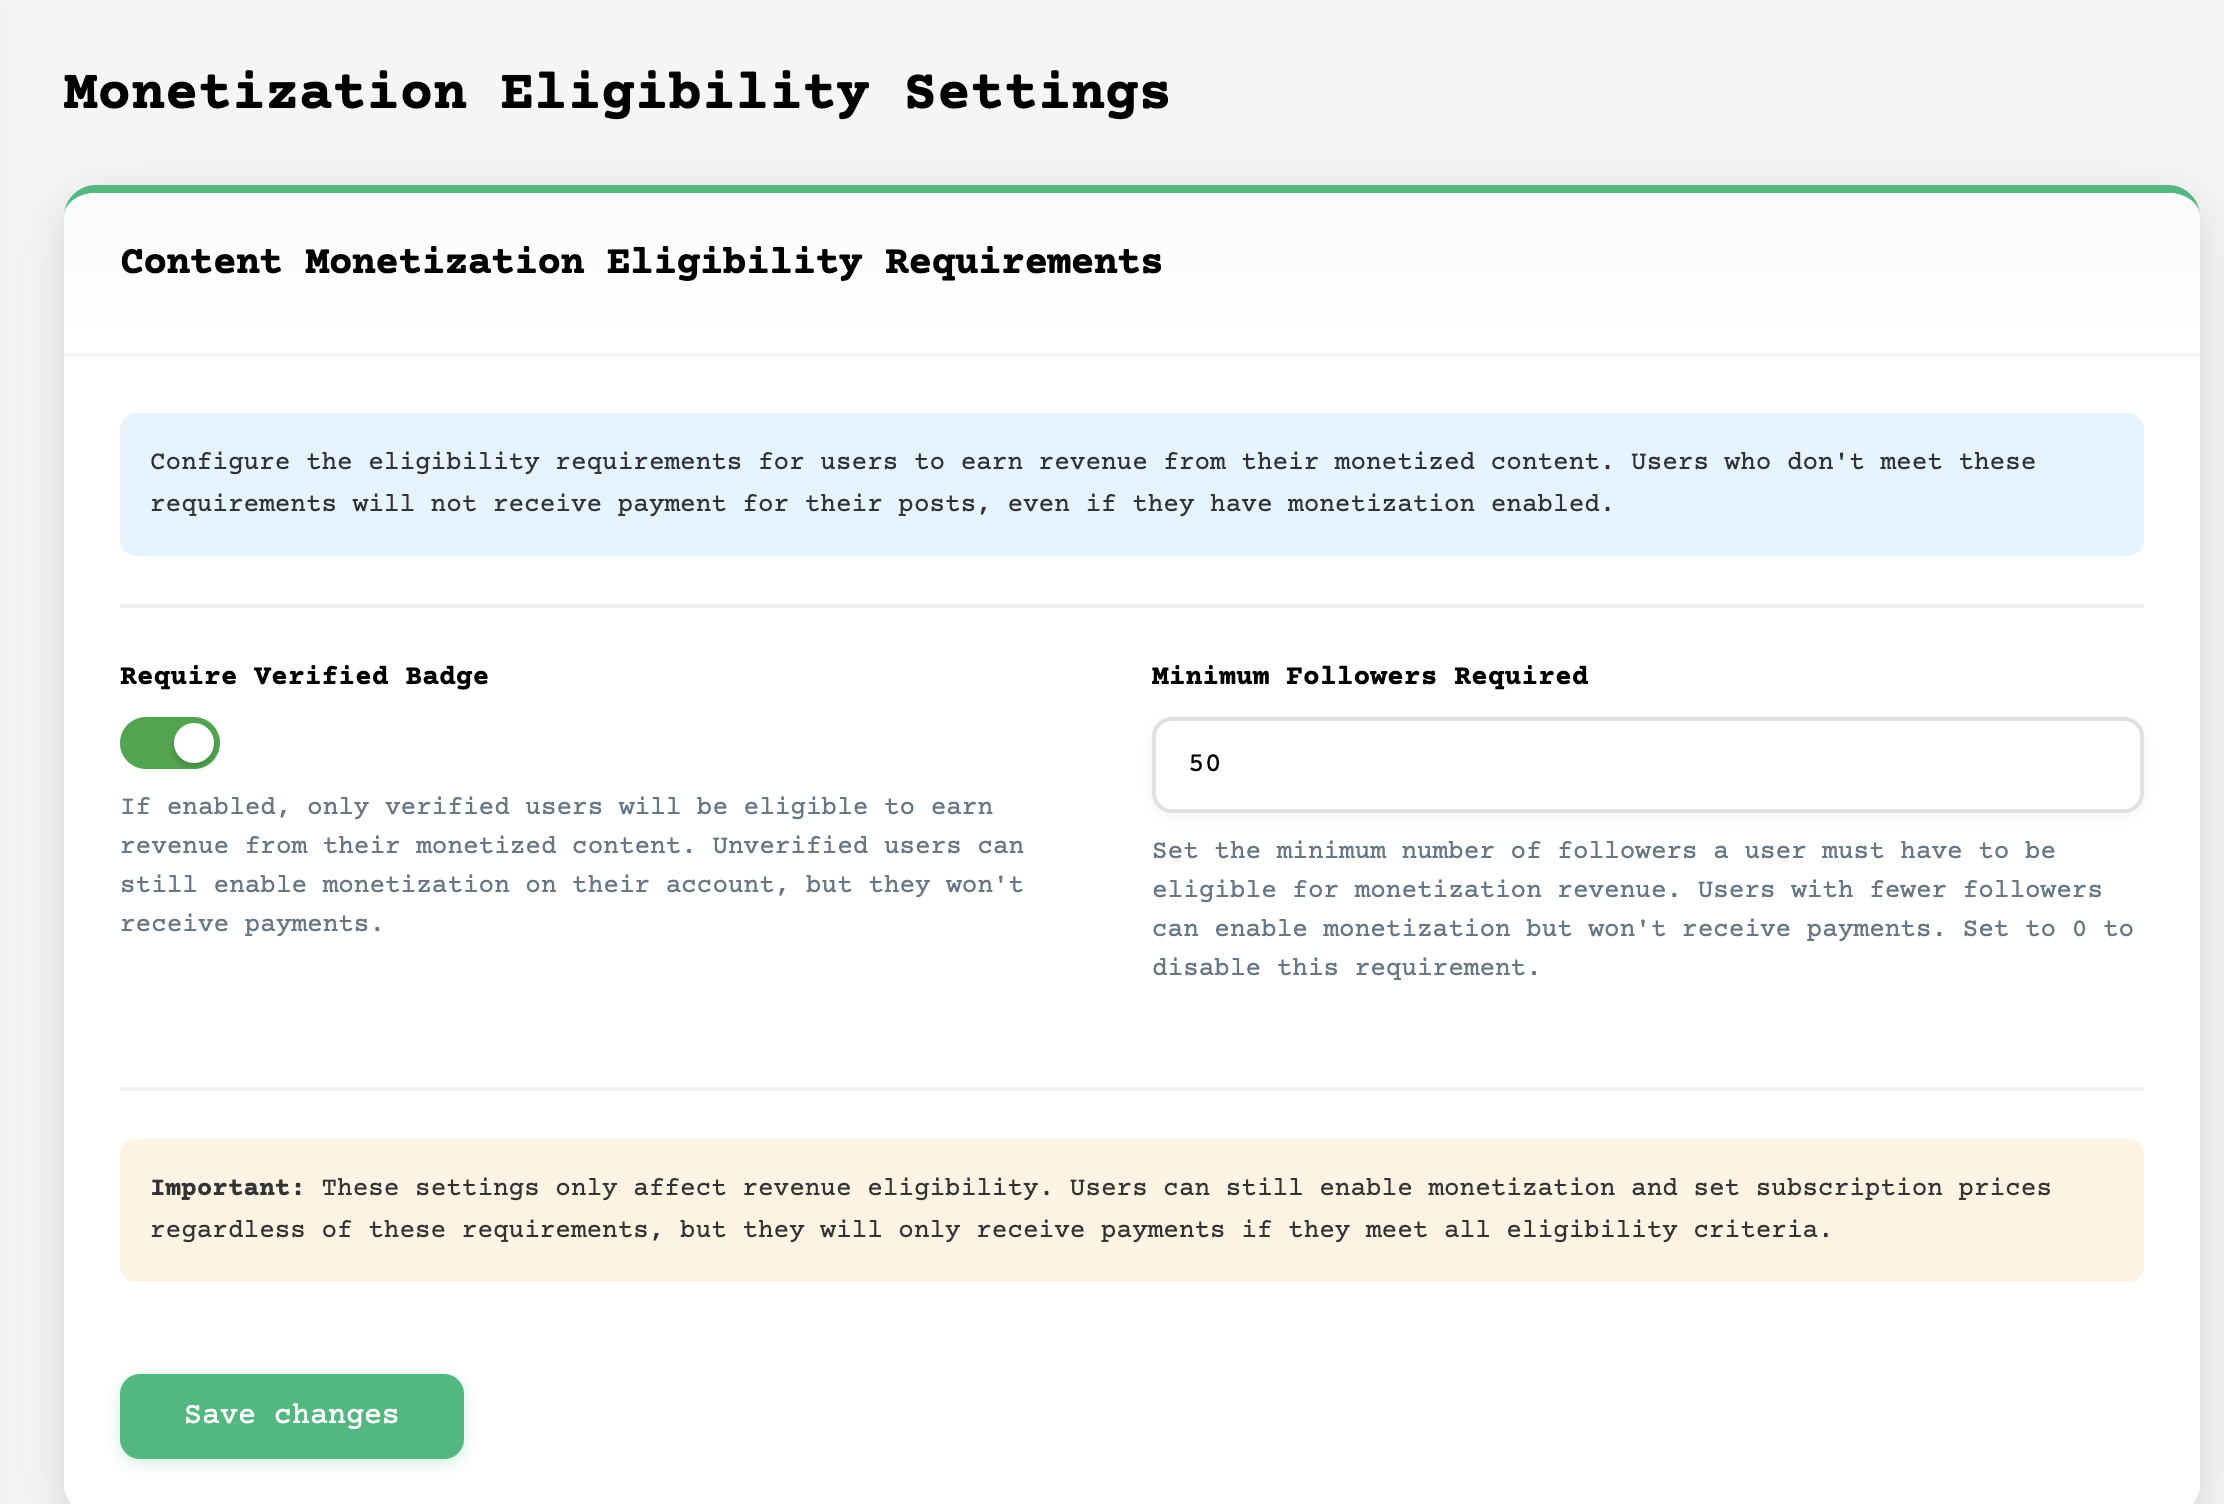Click the Content Monetization Eligibility Requirements title
This screenshot has width=2224, height=1504.
[x=641, y=261]
